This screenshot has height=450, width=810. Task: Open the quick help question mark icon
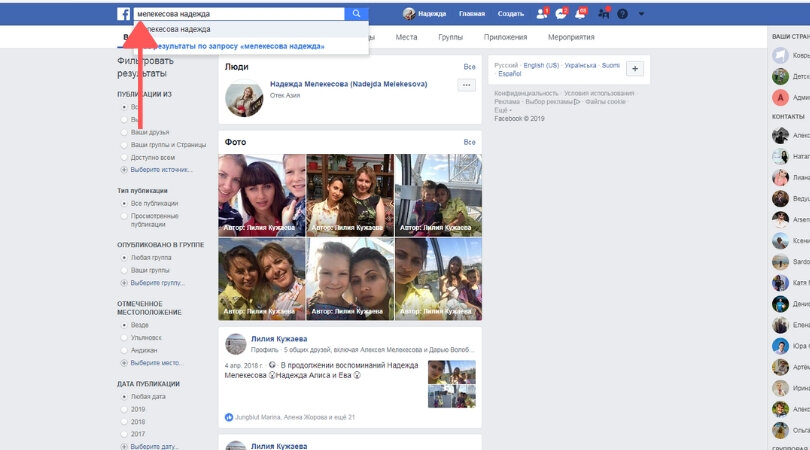coord(622,14)
